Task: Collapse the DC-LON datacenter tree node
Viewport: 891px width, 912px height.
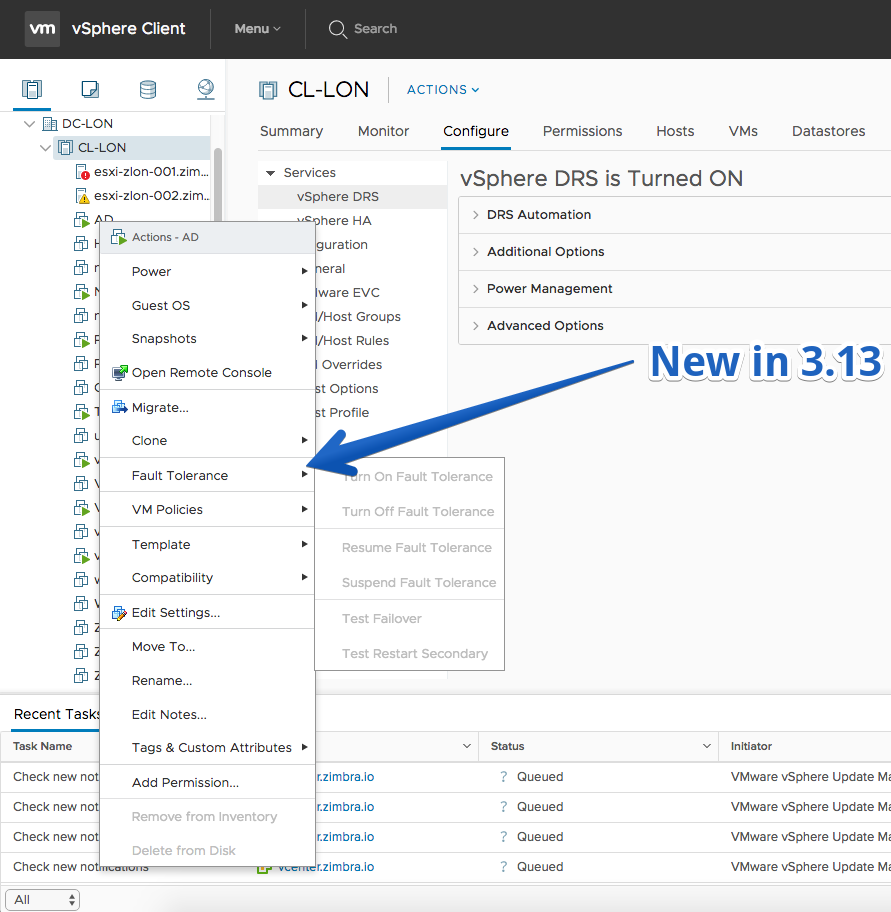Action: (29, 124)
